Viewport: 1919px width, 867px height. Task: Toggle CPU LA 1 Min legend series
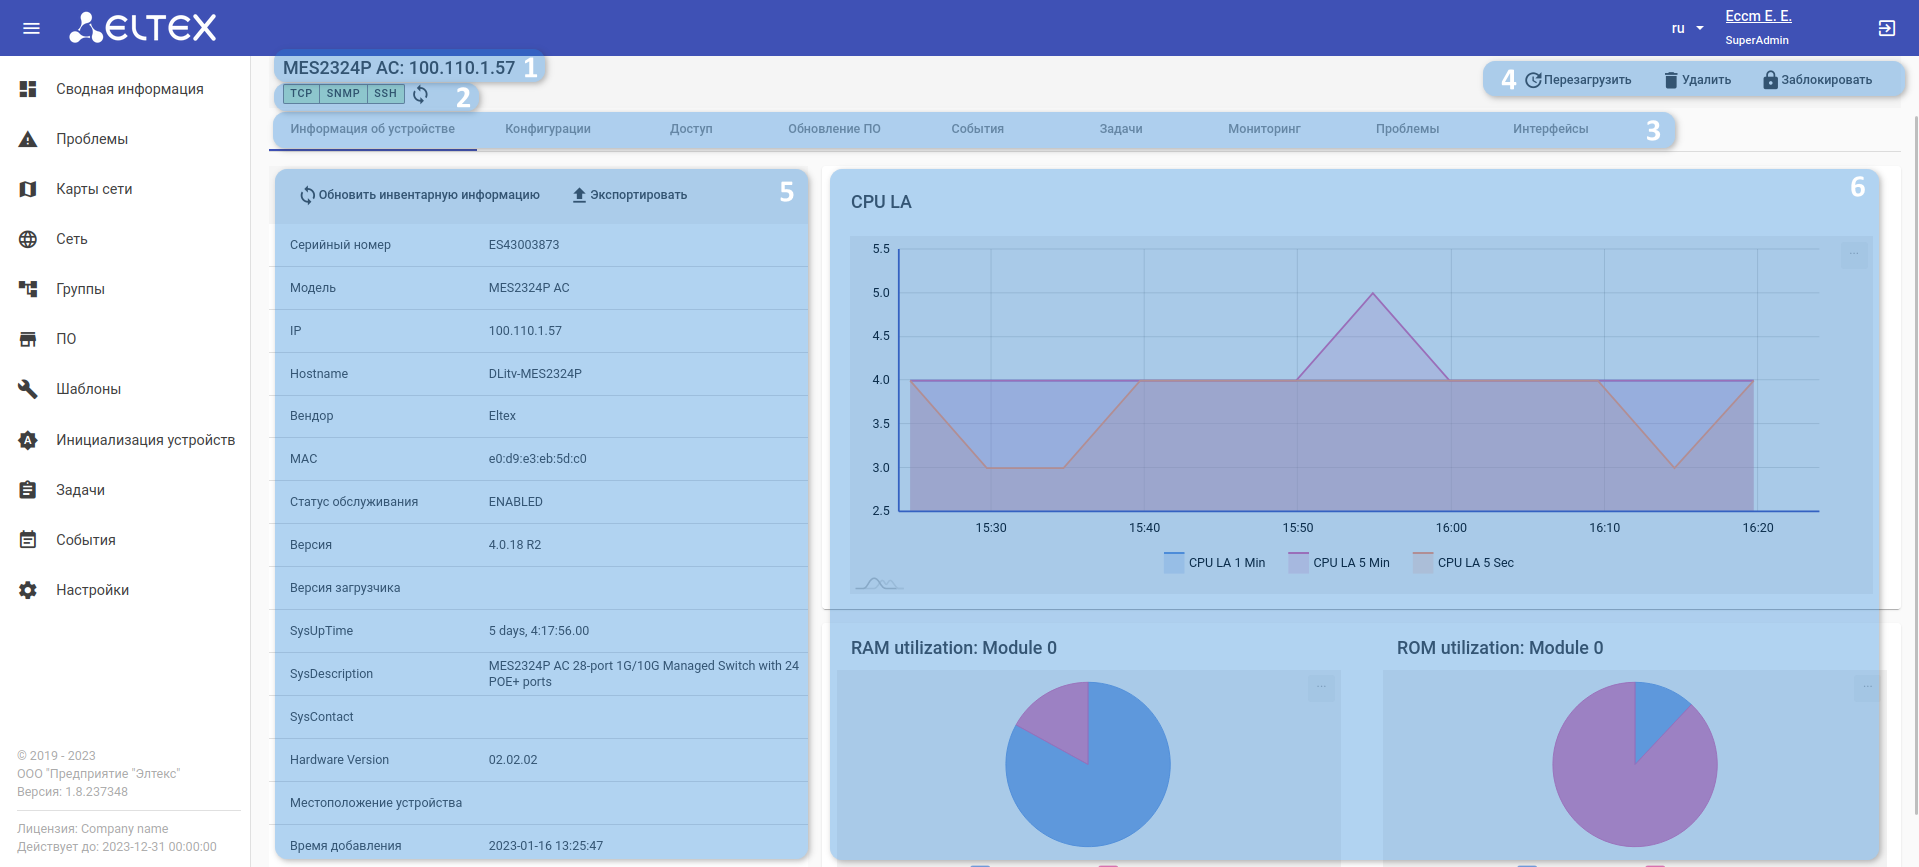point(1214,563)
